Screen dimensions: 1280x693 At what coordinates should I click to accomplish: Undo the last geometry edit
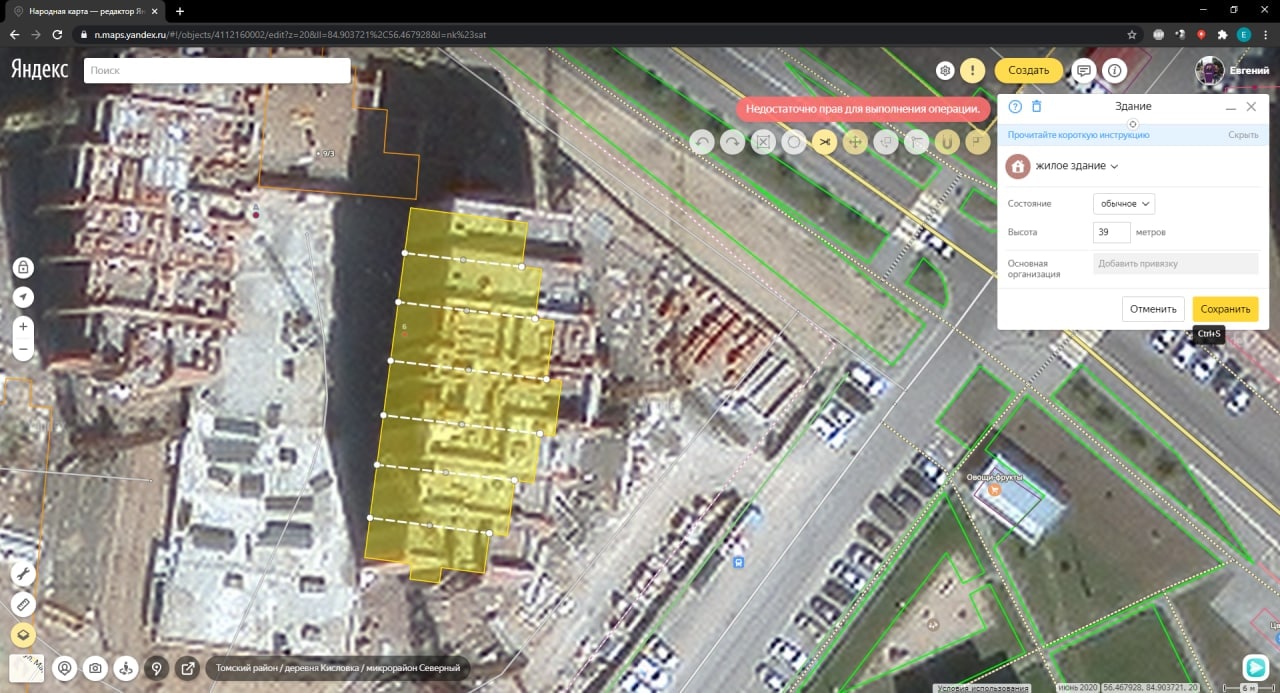click(702, 142)
